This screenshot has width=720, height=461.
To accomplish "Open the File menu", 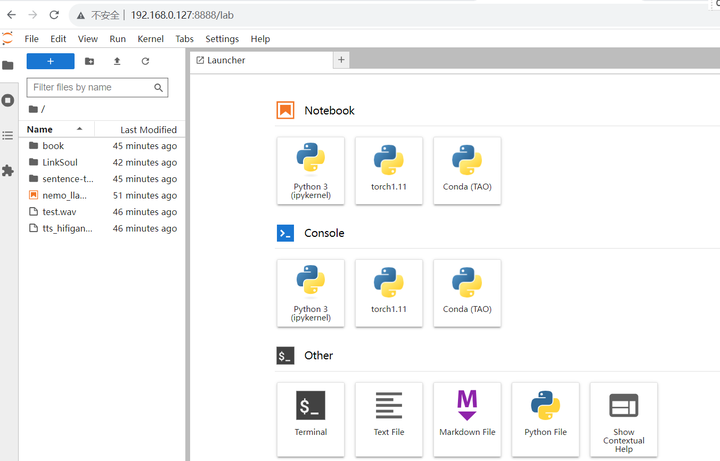I will point(31,39).
